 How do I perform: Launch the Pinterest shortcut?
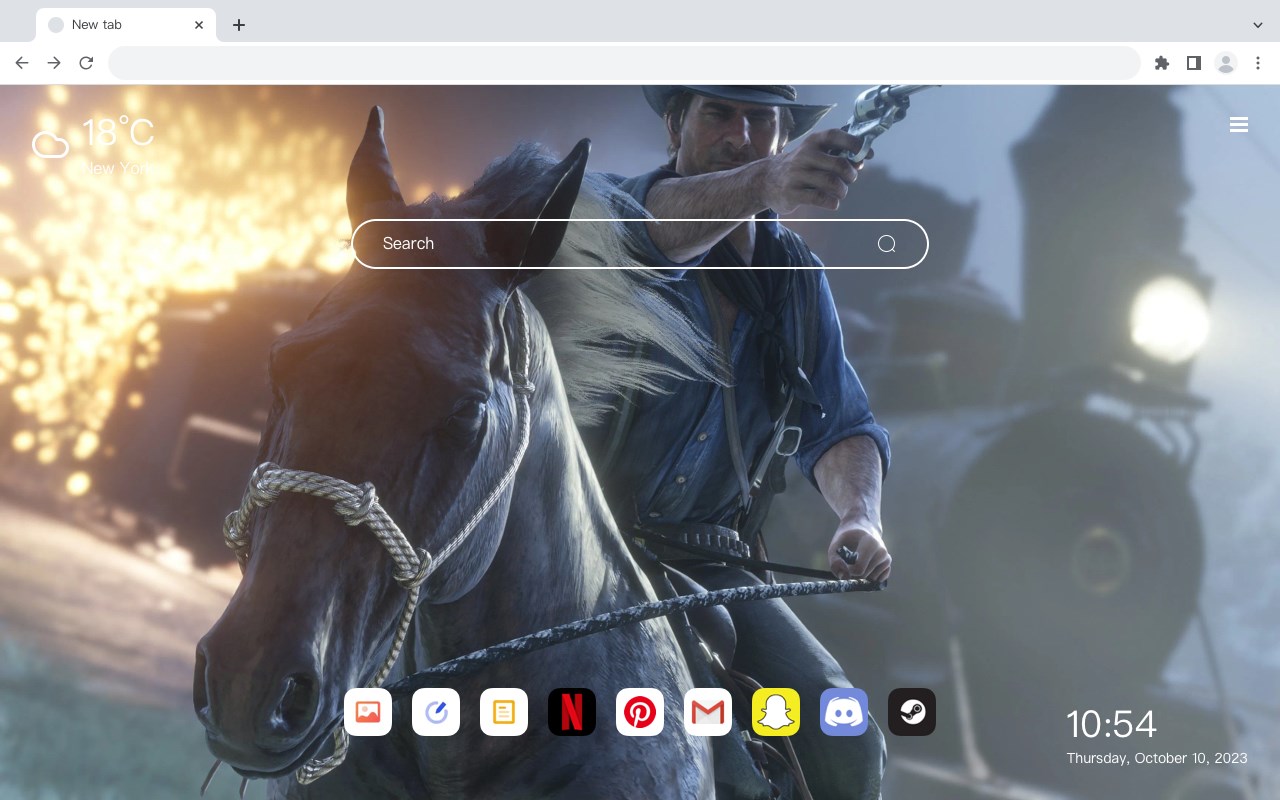[640, 712]
